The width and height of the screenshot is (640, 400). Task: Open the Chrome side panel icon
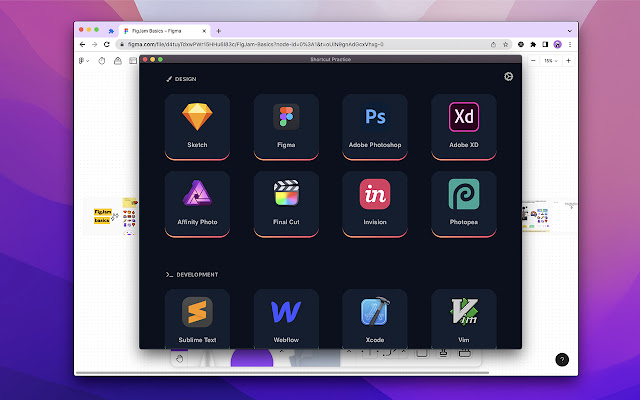coord(545,44)
